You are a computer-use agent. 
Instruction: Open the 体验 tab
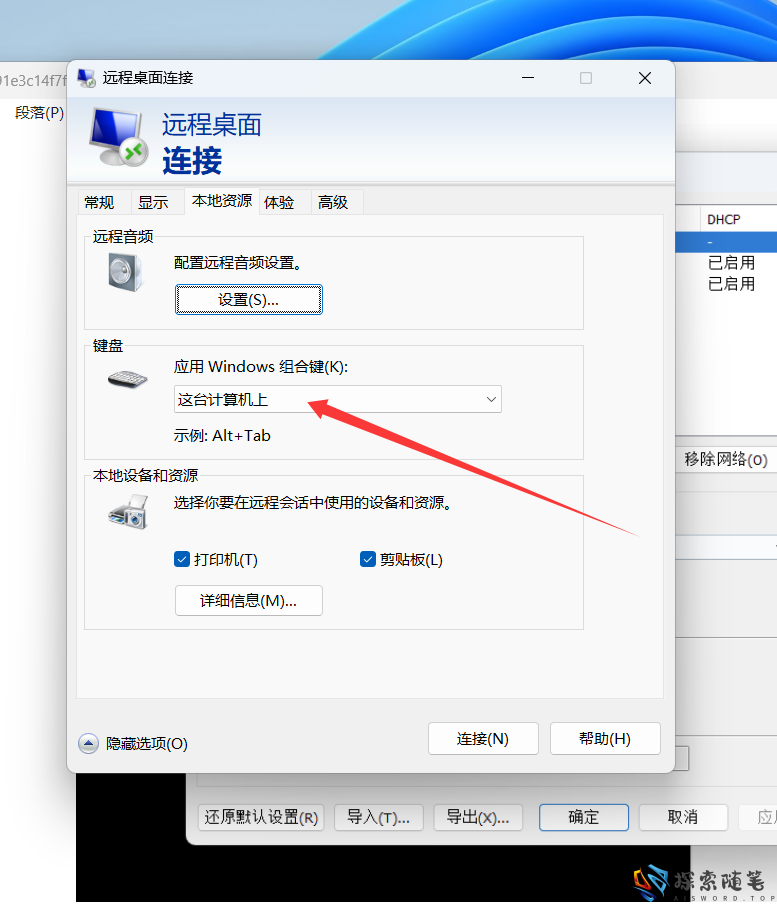279,202
